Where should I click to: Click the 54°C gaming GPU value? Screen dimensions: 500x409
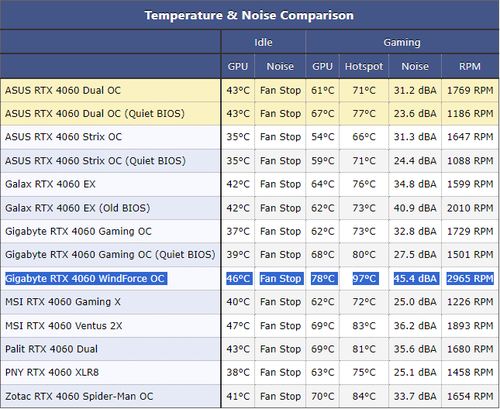coord(323,137)
